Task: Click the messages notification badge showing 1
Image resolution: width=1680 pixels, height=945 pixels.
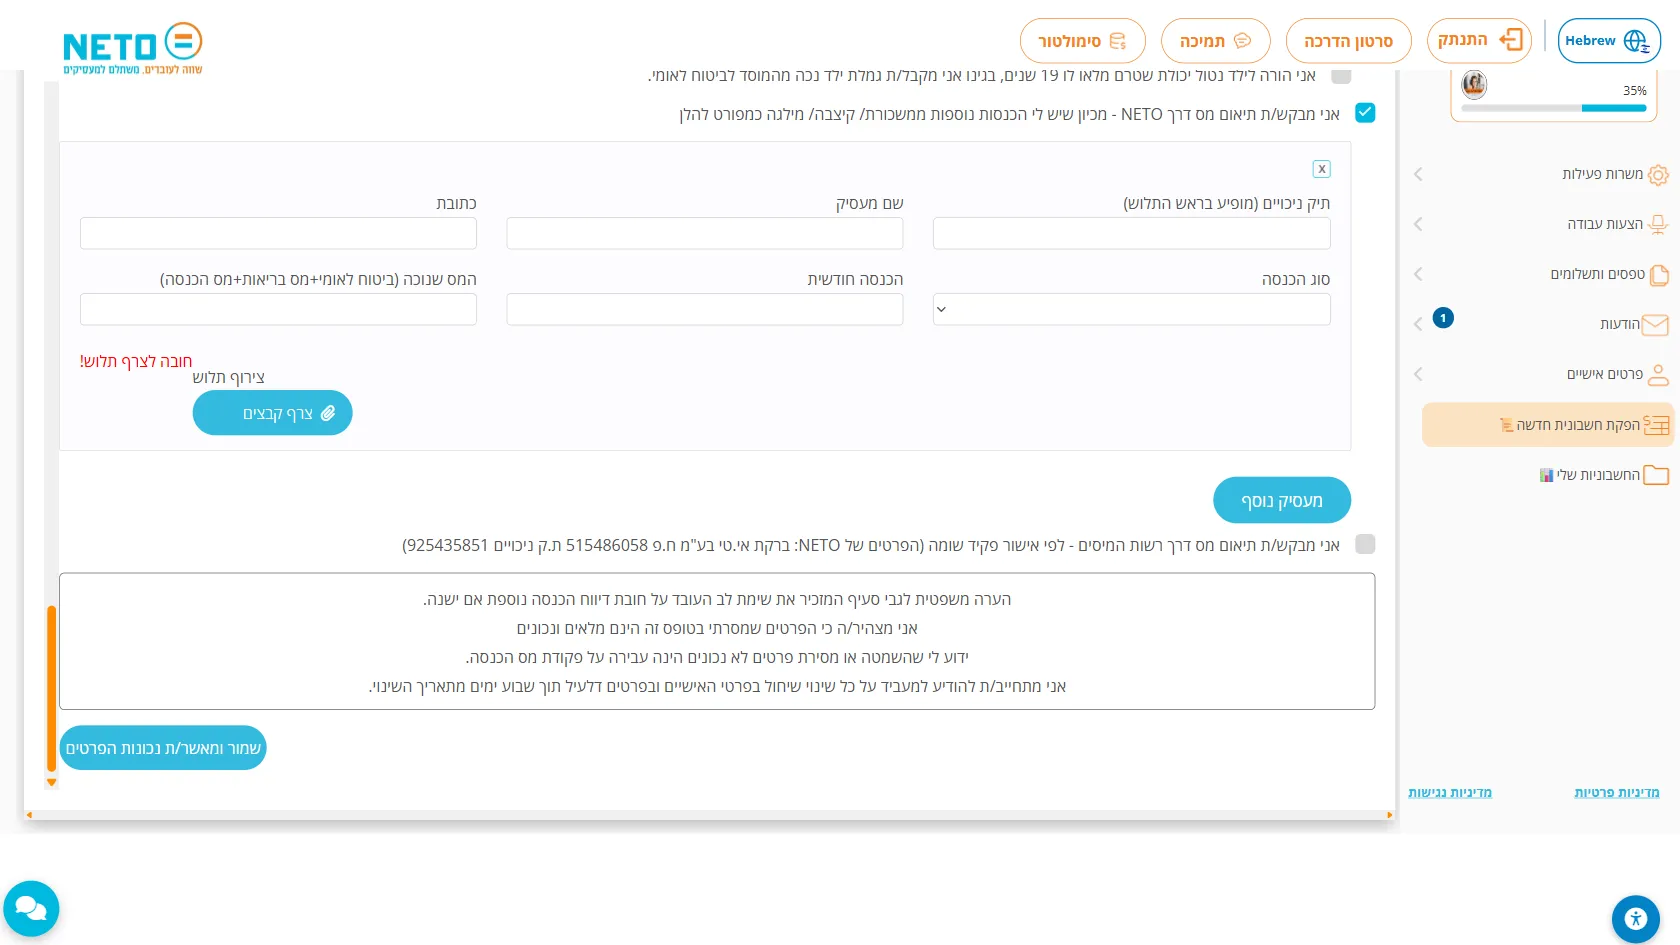Action: click(1443, 318)
